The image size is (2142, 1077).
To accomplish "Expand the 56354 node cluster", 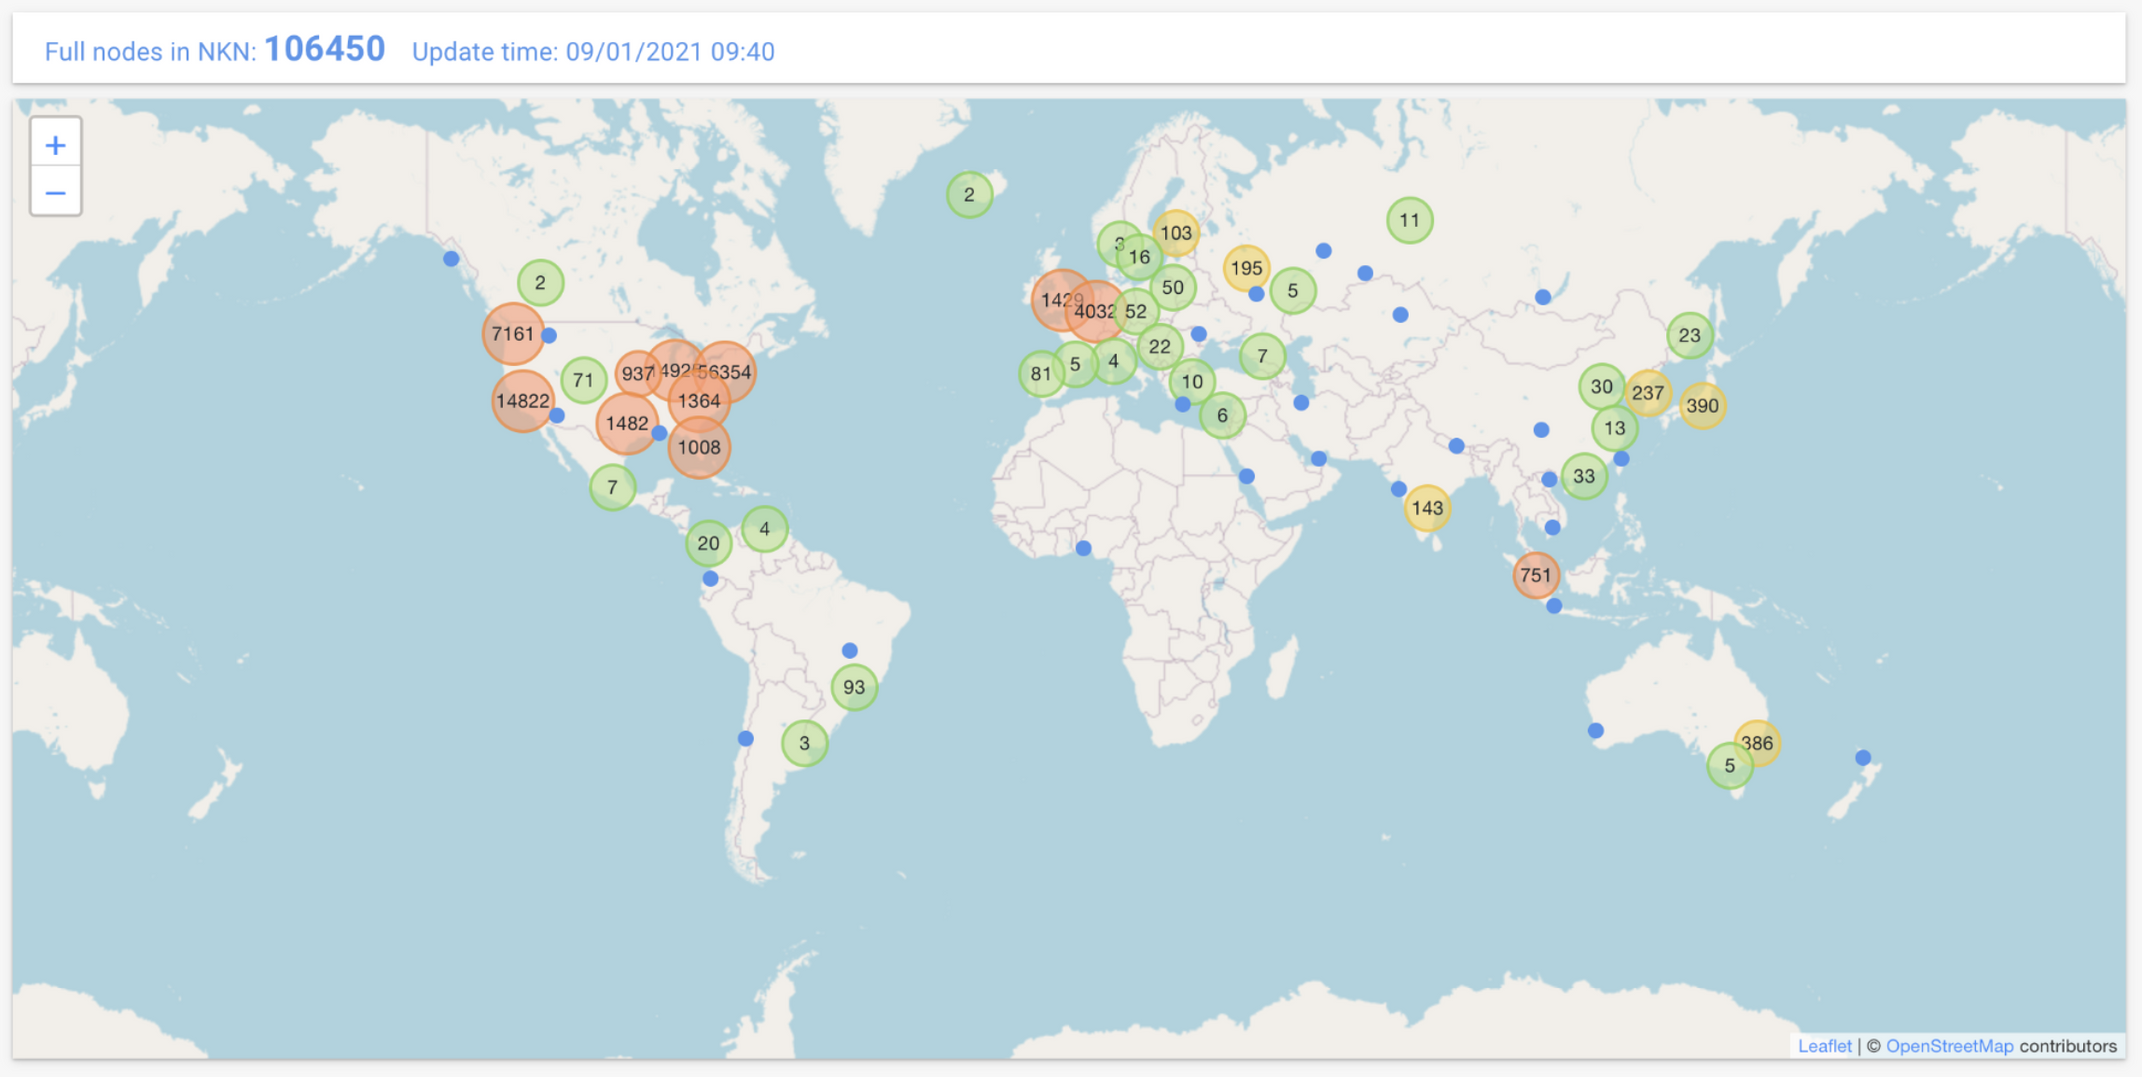I will (726, 372).
